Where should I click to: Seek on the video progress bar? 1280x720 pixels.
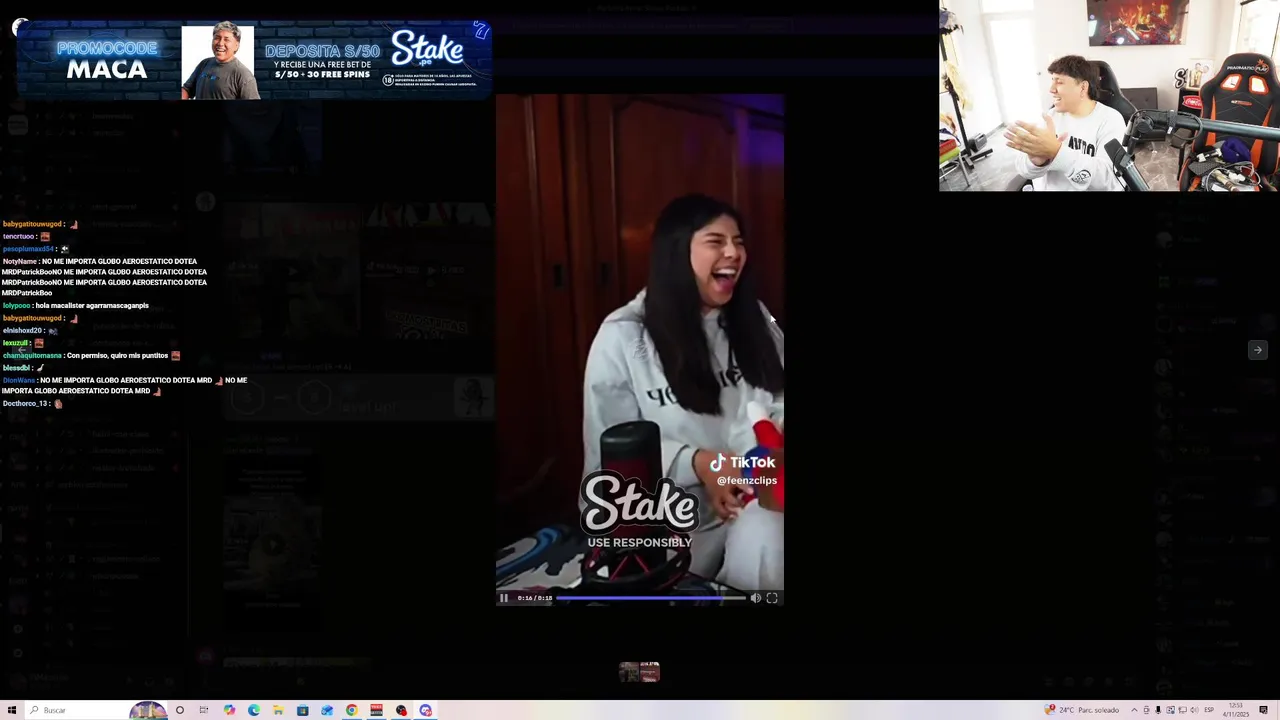[651, 598]
